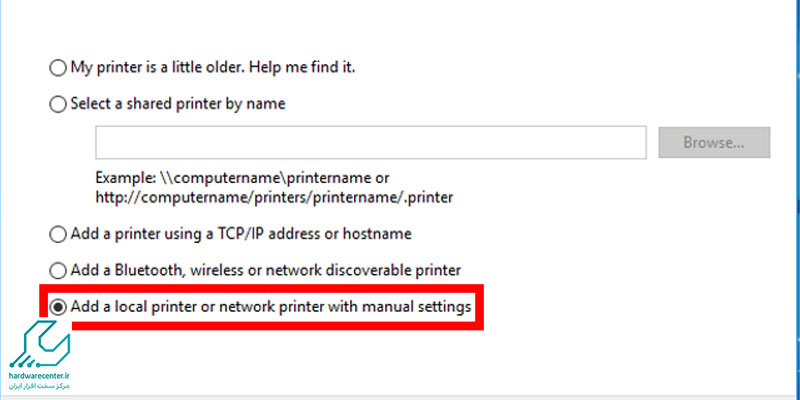Select the local printer with manual settings radio button

point(58,307)
